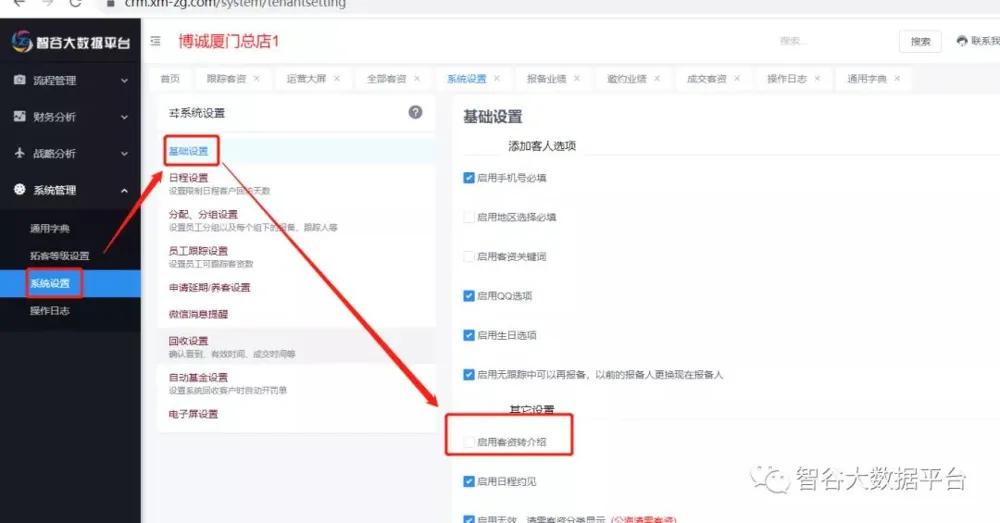This screenshot has width=1000, height=523.
Task: Close the 运营大屏 tab
Action: (336, 79)
